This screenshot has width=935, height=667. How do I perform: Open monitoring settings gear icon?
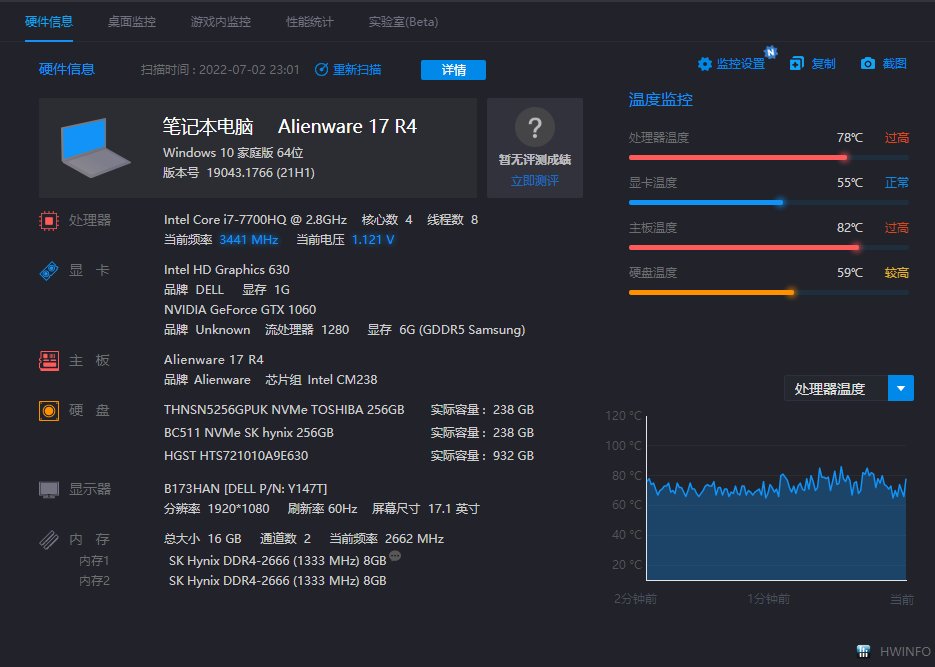coord(705,64)
